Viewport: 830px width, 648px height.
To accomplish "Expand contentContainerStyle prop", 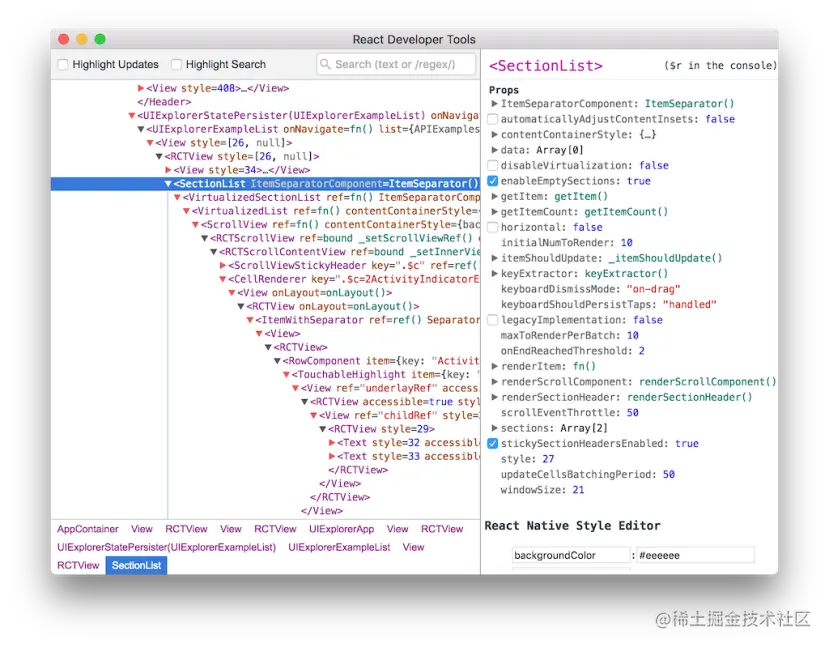I will 494,134.
